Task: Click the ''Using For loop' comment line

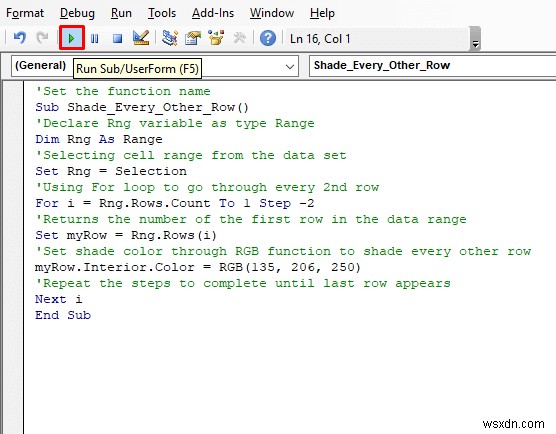Action: click(207, 187)
